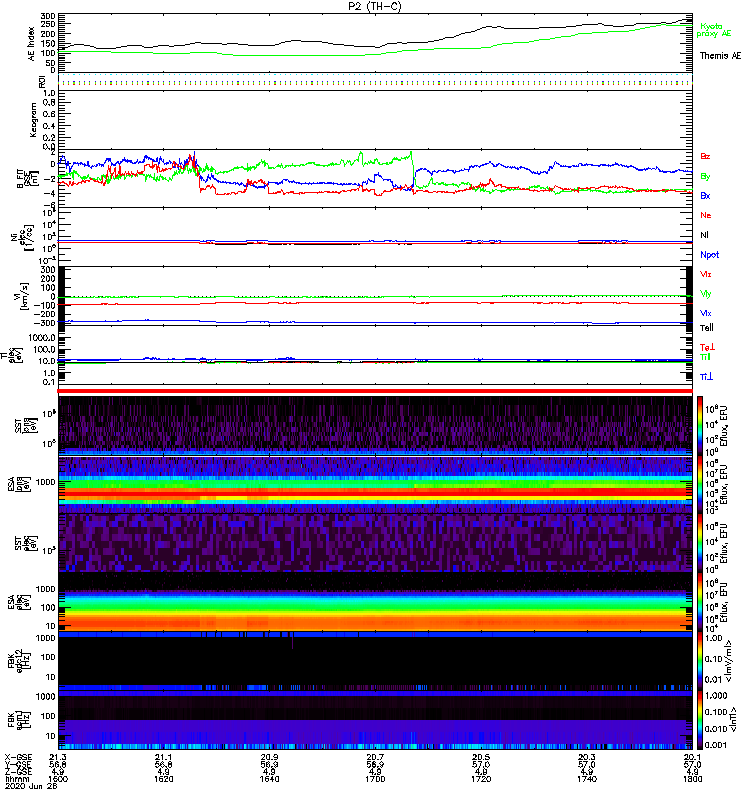Click the green "Ti||" legend label
The image size is (750, 800).
tap(705, 357)
